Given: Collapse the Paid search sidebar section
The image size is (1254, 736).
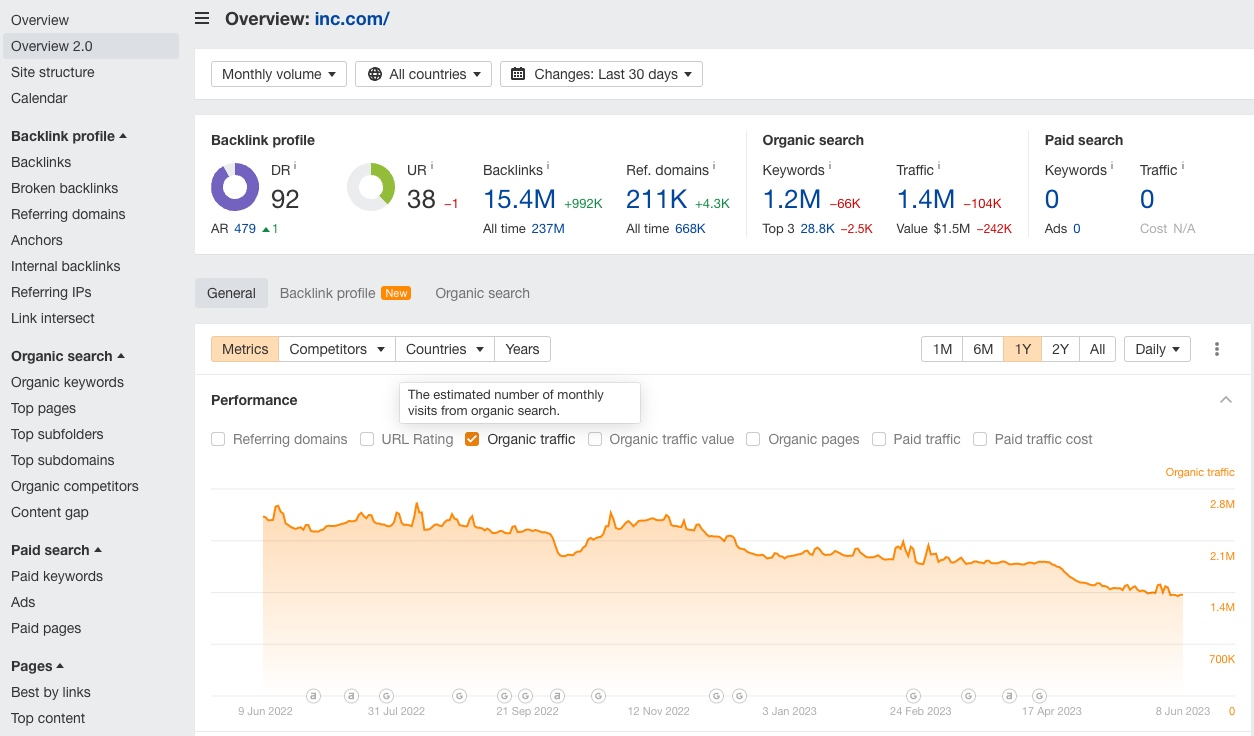Looking at the screenshot, I should tap(57, 550).
